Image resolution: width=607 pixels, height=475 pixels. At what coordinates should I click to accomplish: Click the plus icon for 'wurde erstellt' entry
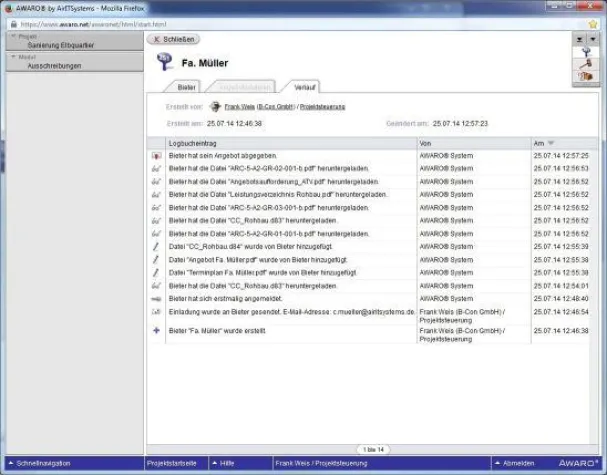click(x=156, y=330)
